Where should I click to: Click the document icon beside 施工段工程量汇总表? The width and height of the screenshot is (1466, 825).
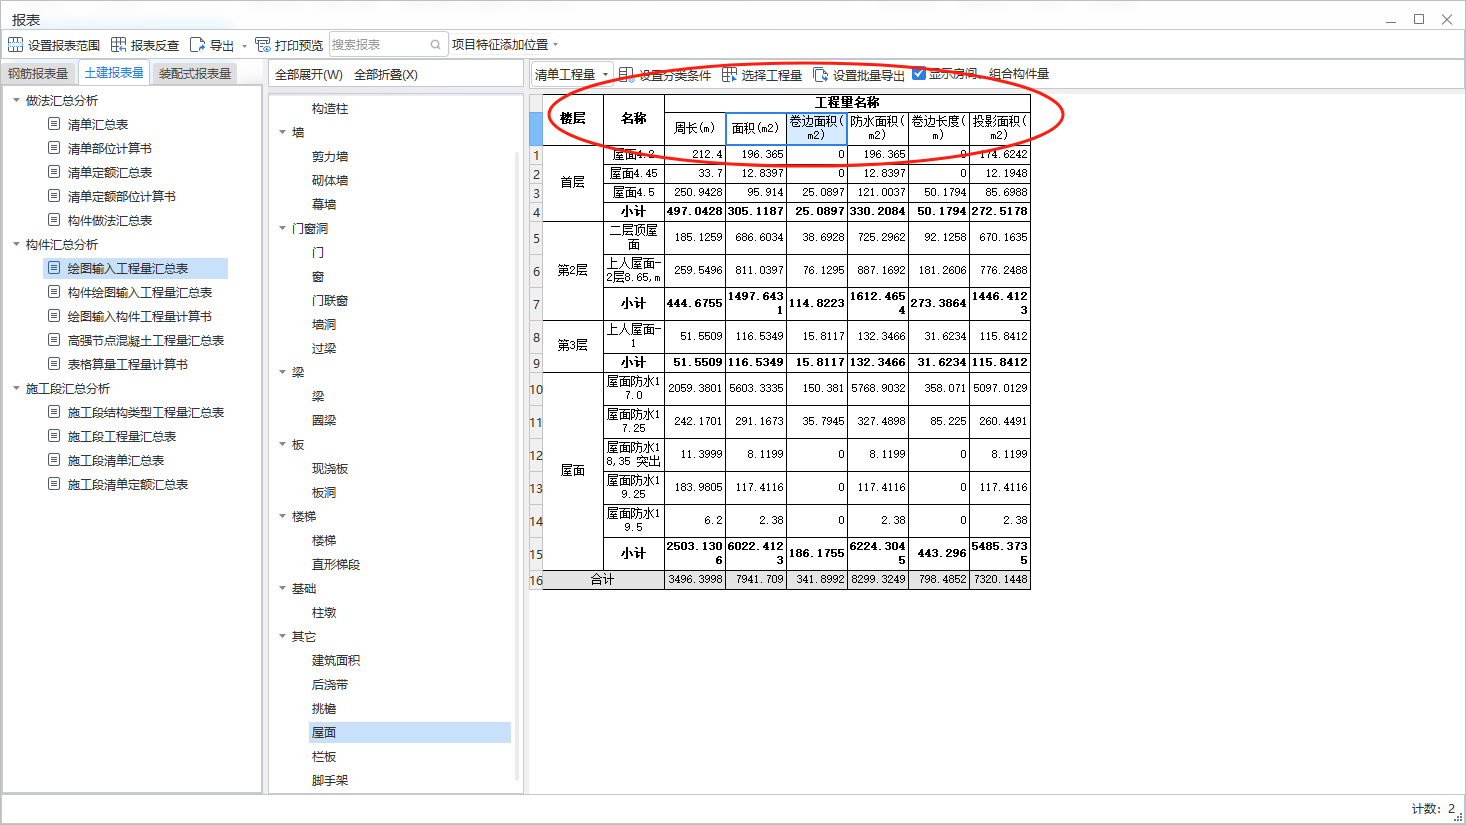pos(54,436)
